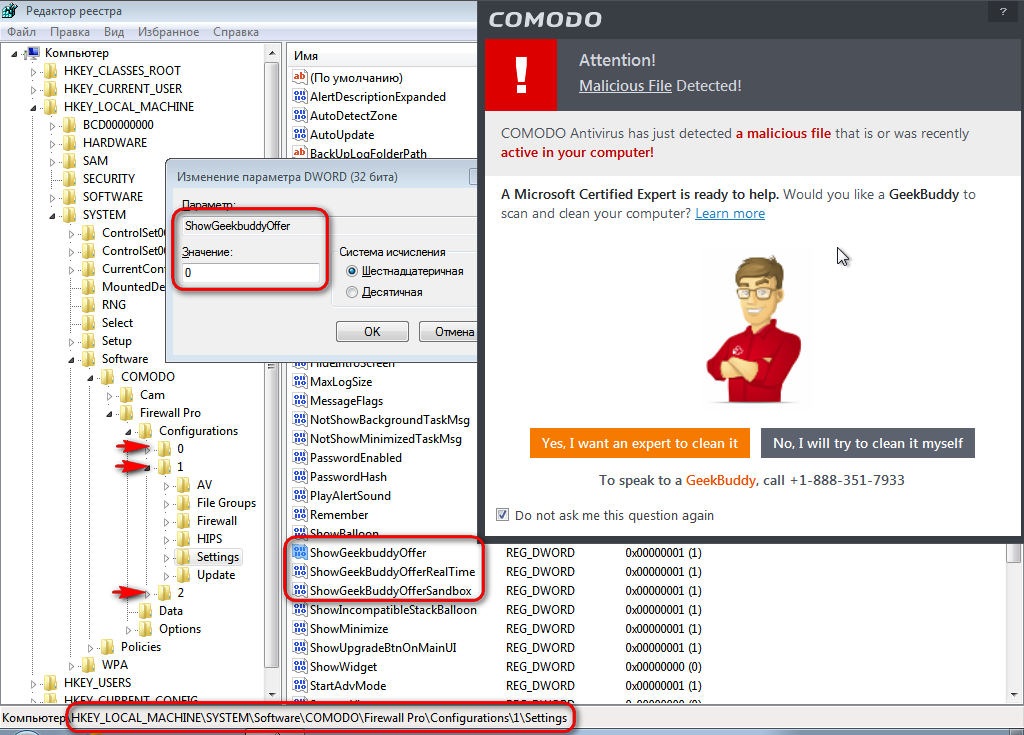Screen dimensions: 1024x735
Task: Open the 'Learn more' link
Action: 729,214
